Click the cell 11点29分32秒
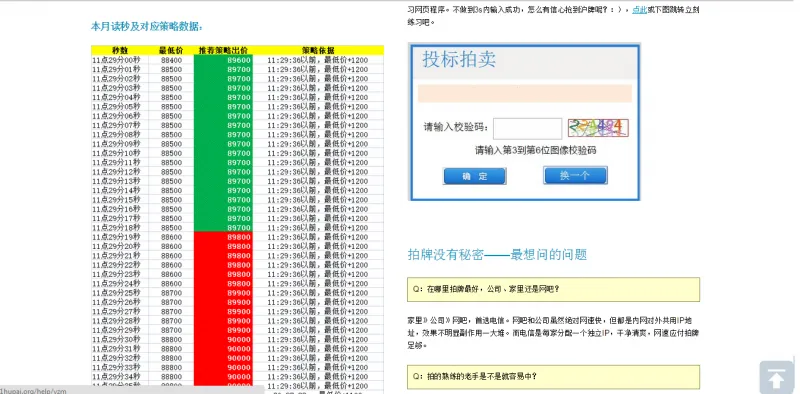The image size is (800, 394). pyautogui.click(x=120, y=358)
